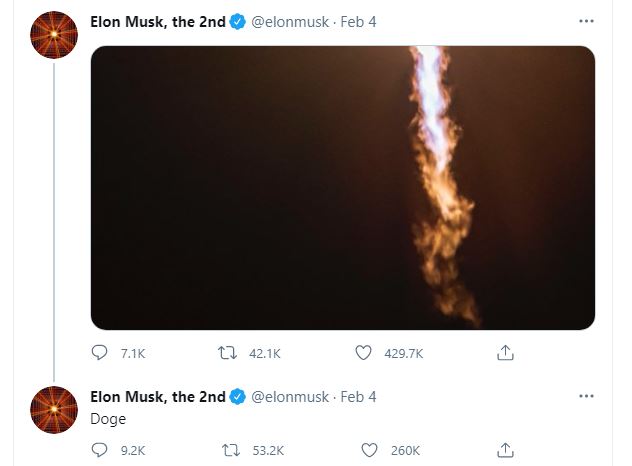This screenshot has width=632, height=466.
Task: Open Elon Musk, the 2nd name in Doge tweet
Action: click(158, 397)
